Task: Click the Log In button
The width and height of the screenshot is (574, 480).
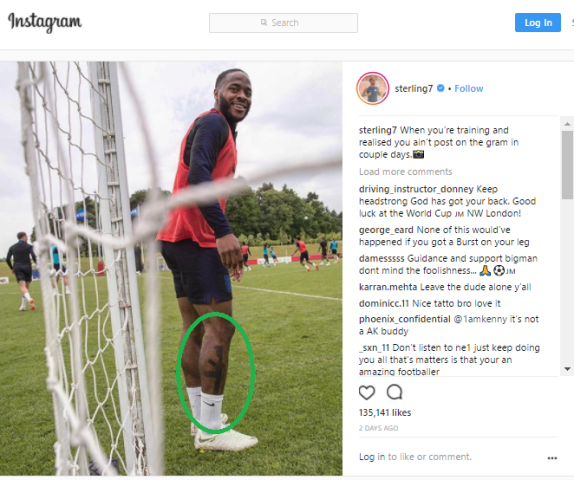Action: click(x=538, y=23)
